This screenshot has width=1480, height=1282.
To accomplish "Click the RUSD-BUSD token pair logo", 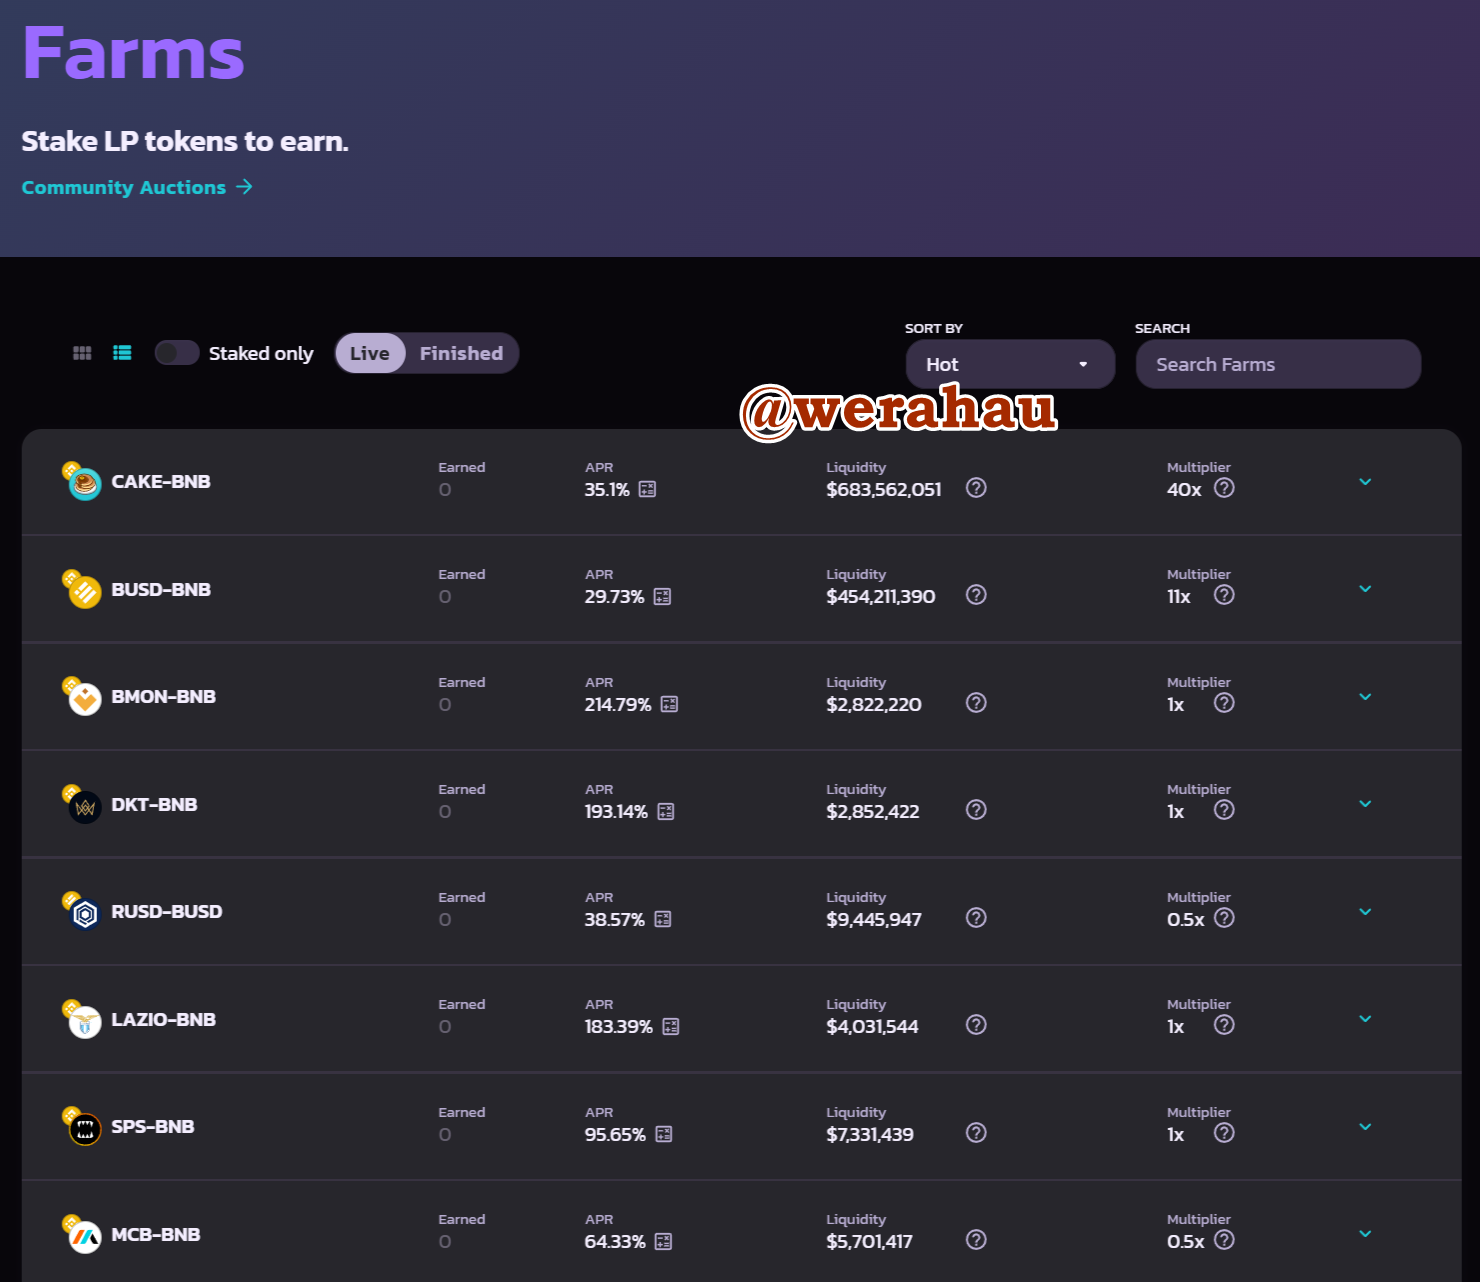I will pos(82,911).
